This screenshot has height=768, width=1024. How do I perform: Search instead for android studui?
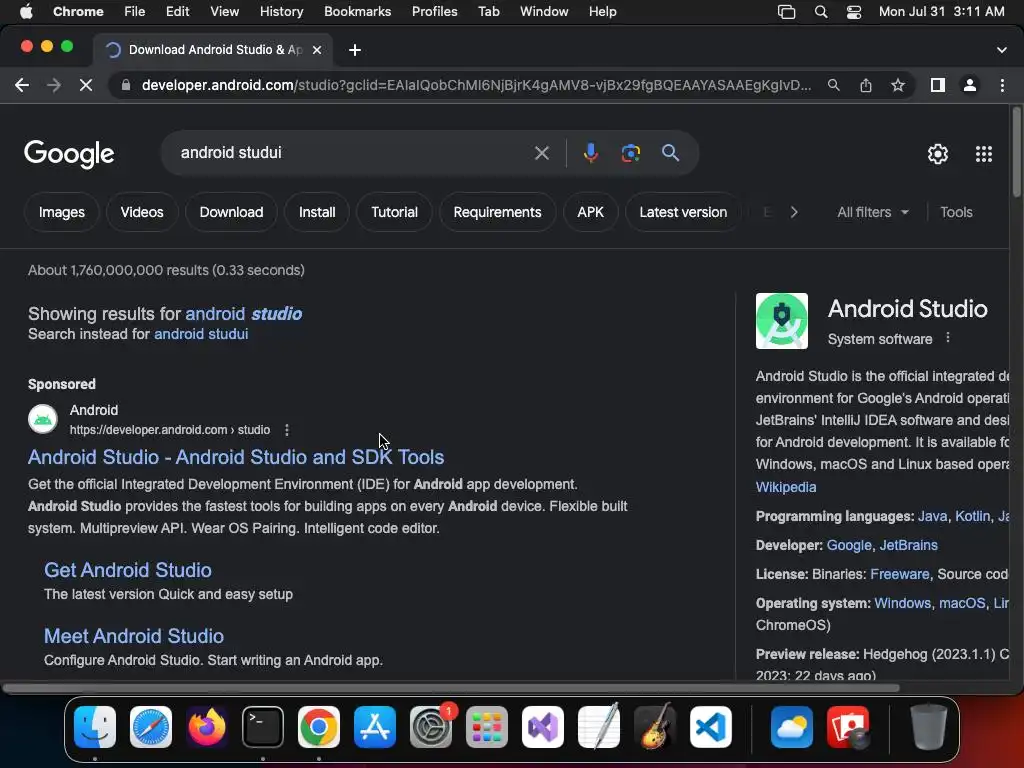201,334
